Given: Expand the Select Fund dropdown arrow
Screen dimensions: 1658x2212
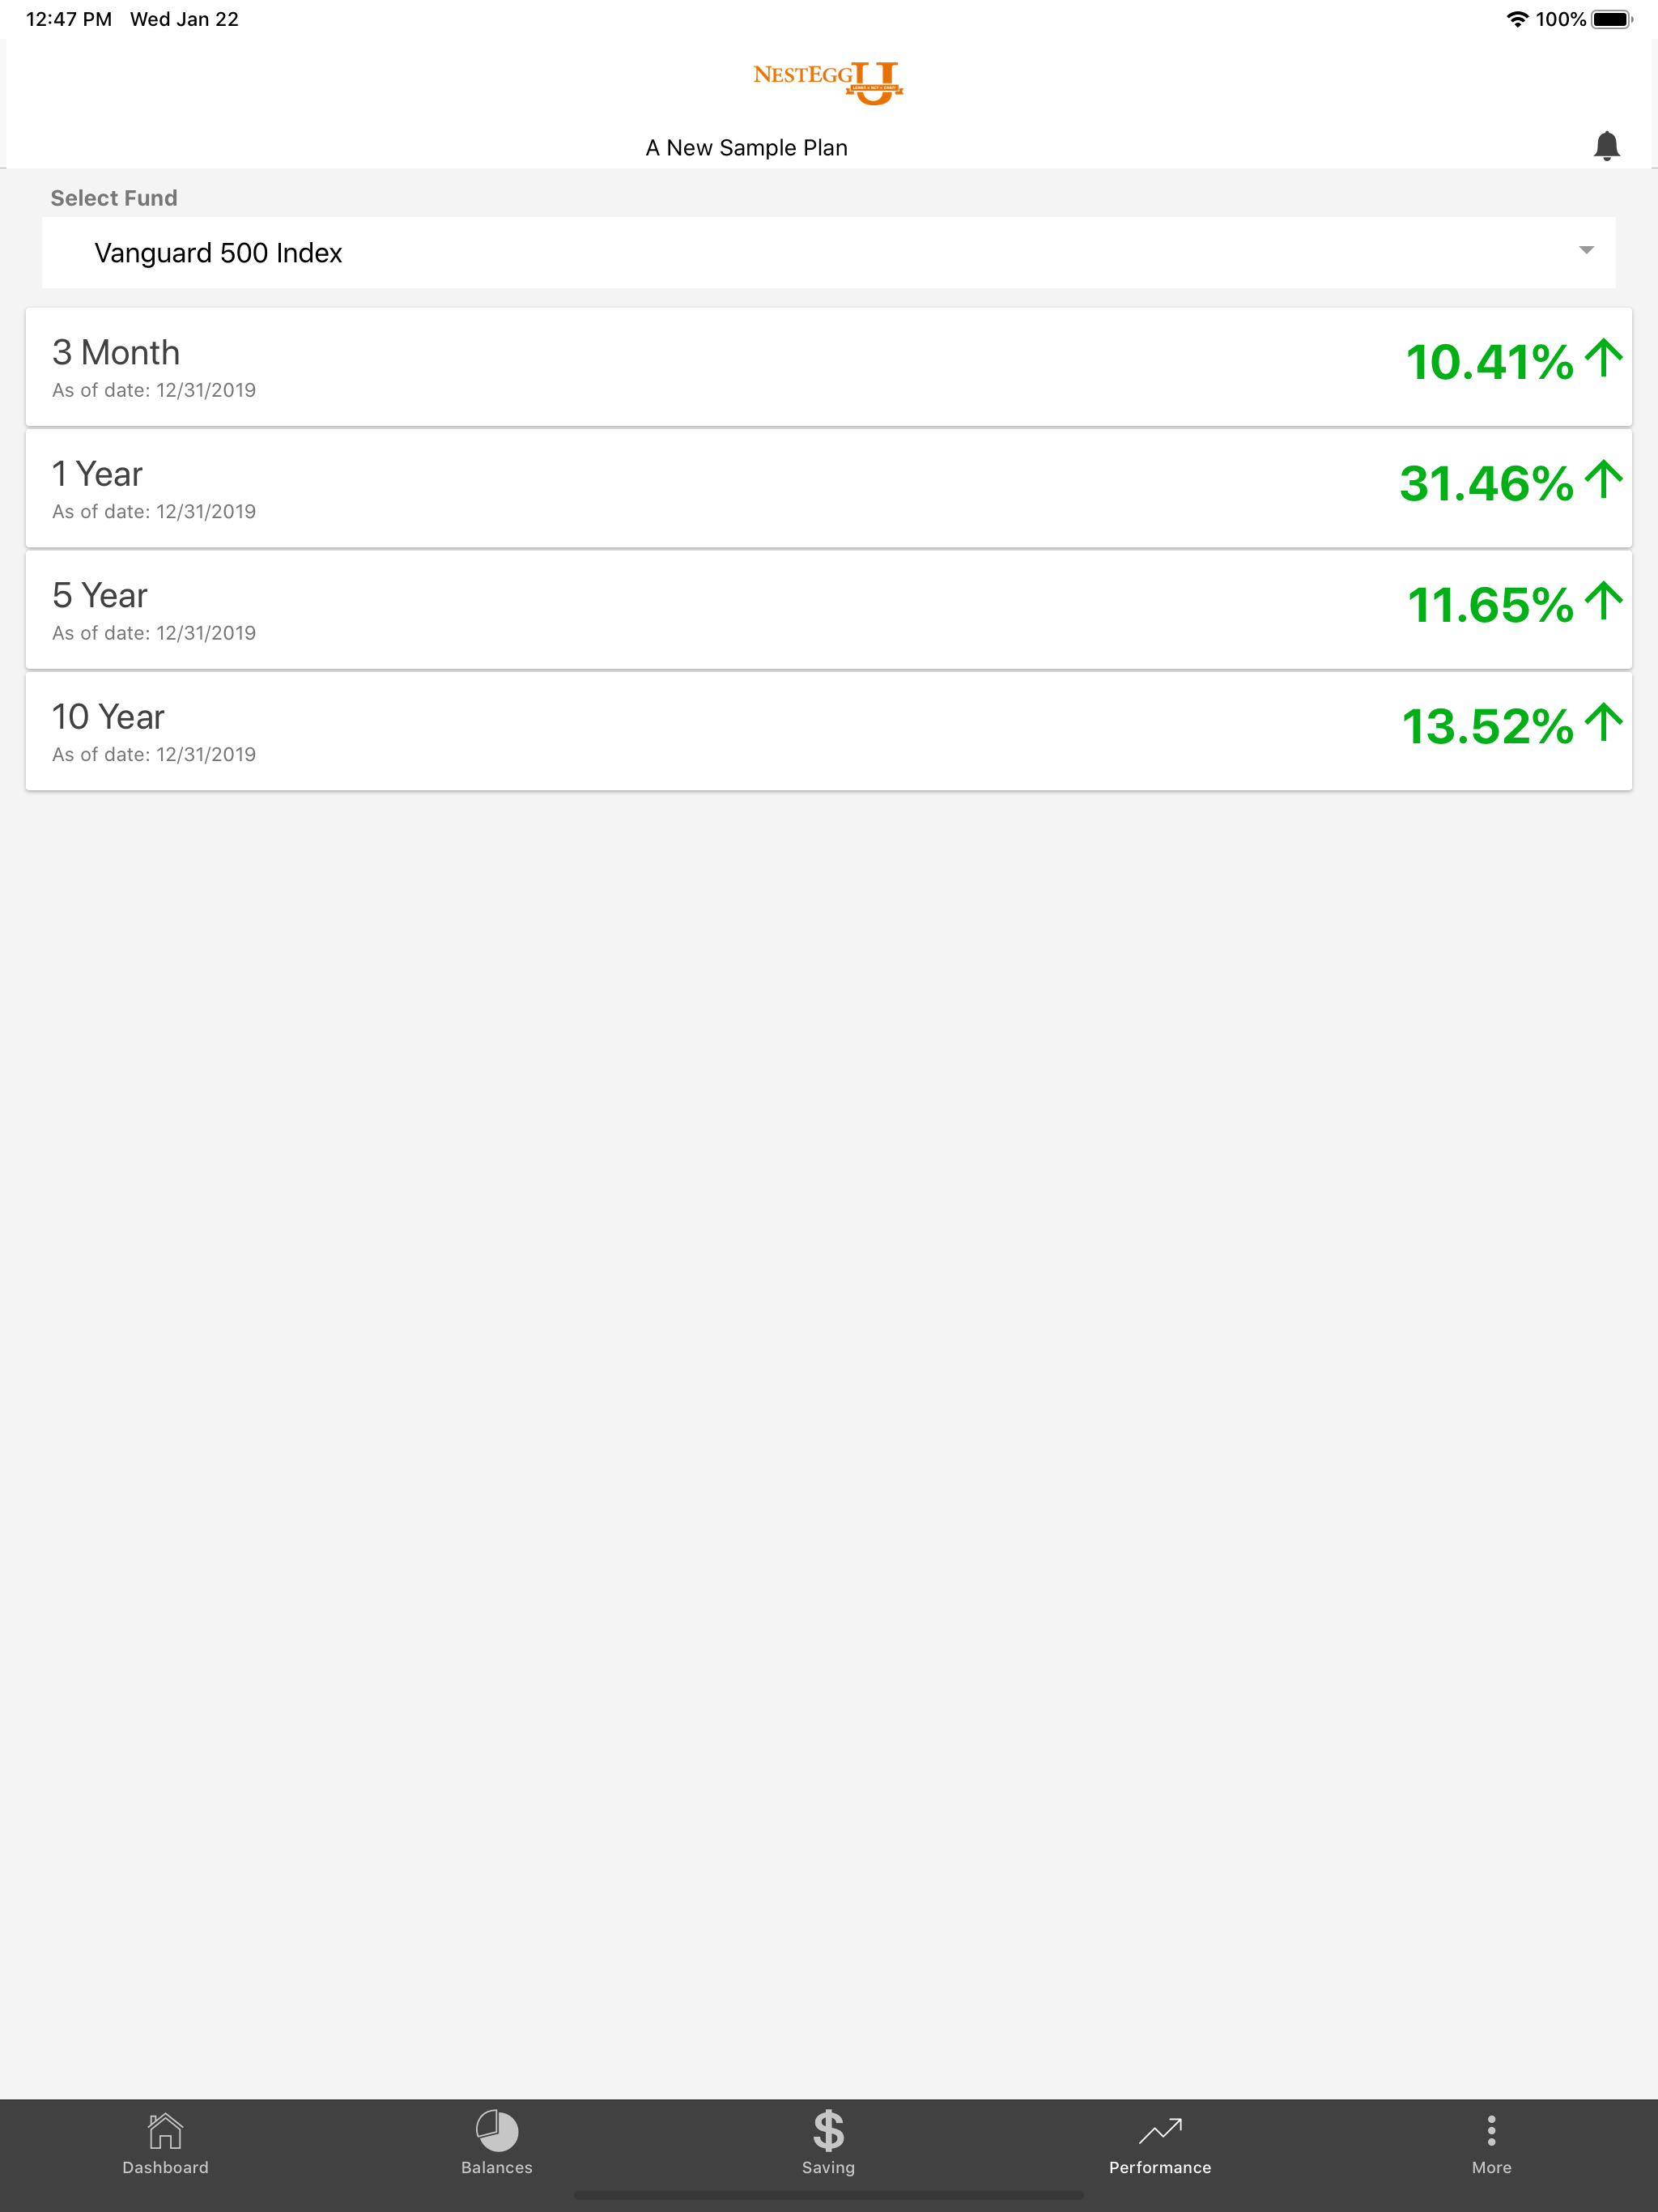Looking at the screenshot, I should click(x=1586, y=250).
